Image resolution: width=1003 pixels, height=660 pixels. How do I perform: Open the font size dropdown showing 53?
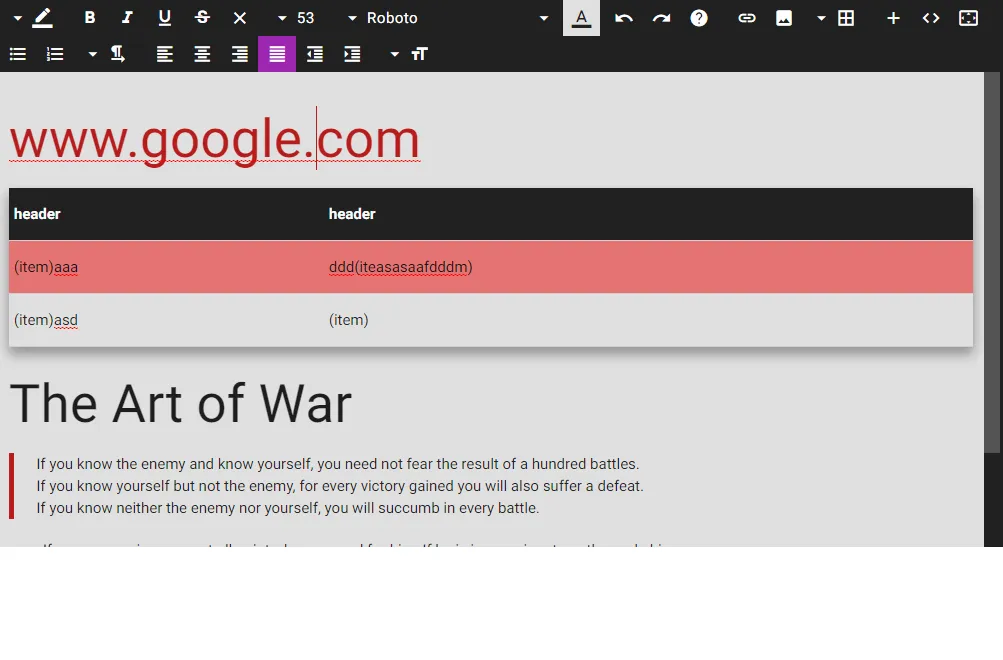pyautogui.click(x=296, y=18)
